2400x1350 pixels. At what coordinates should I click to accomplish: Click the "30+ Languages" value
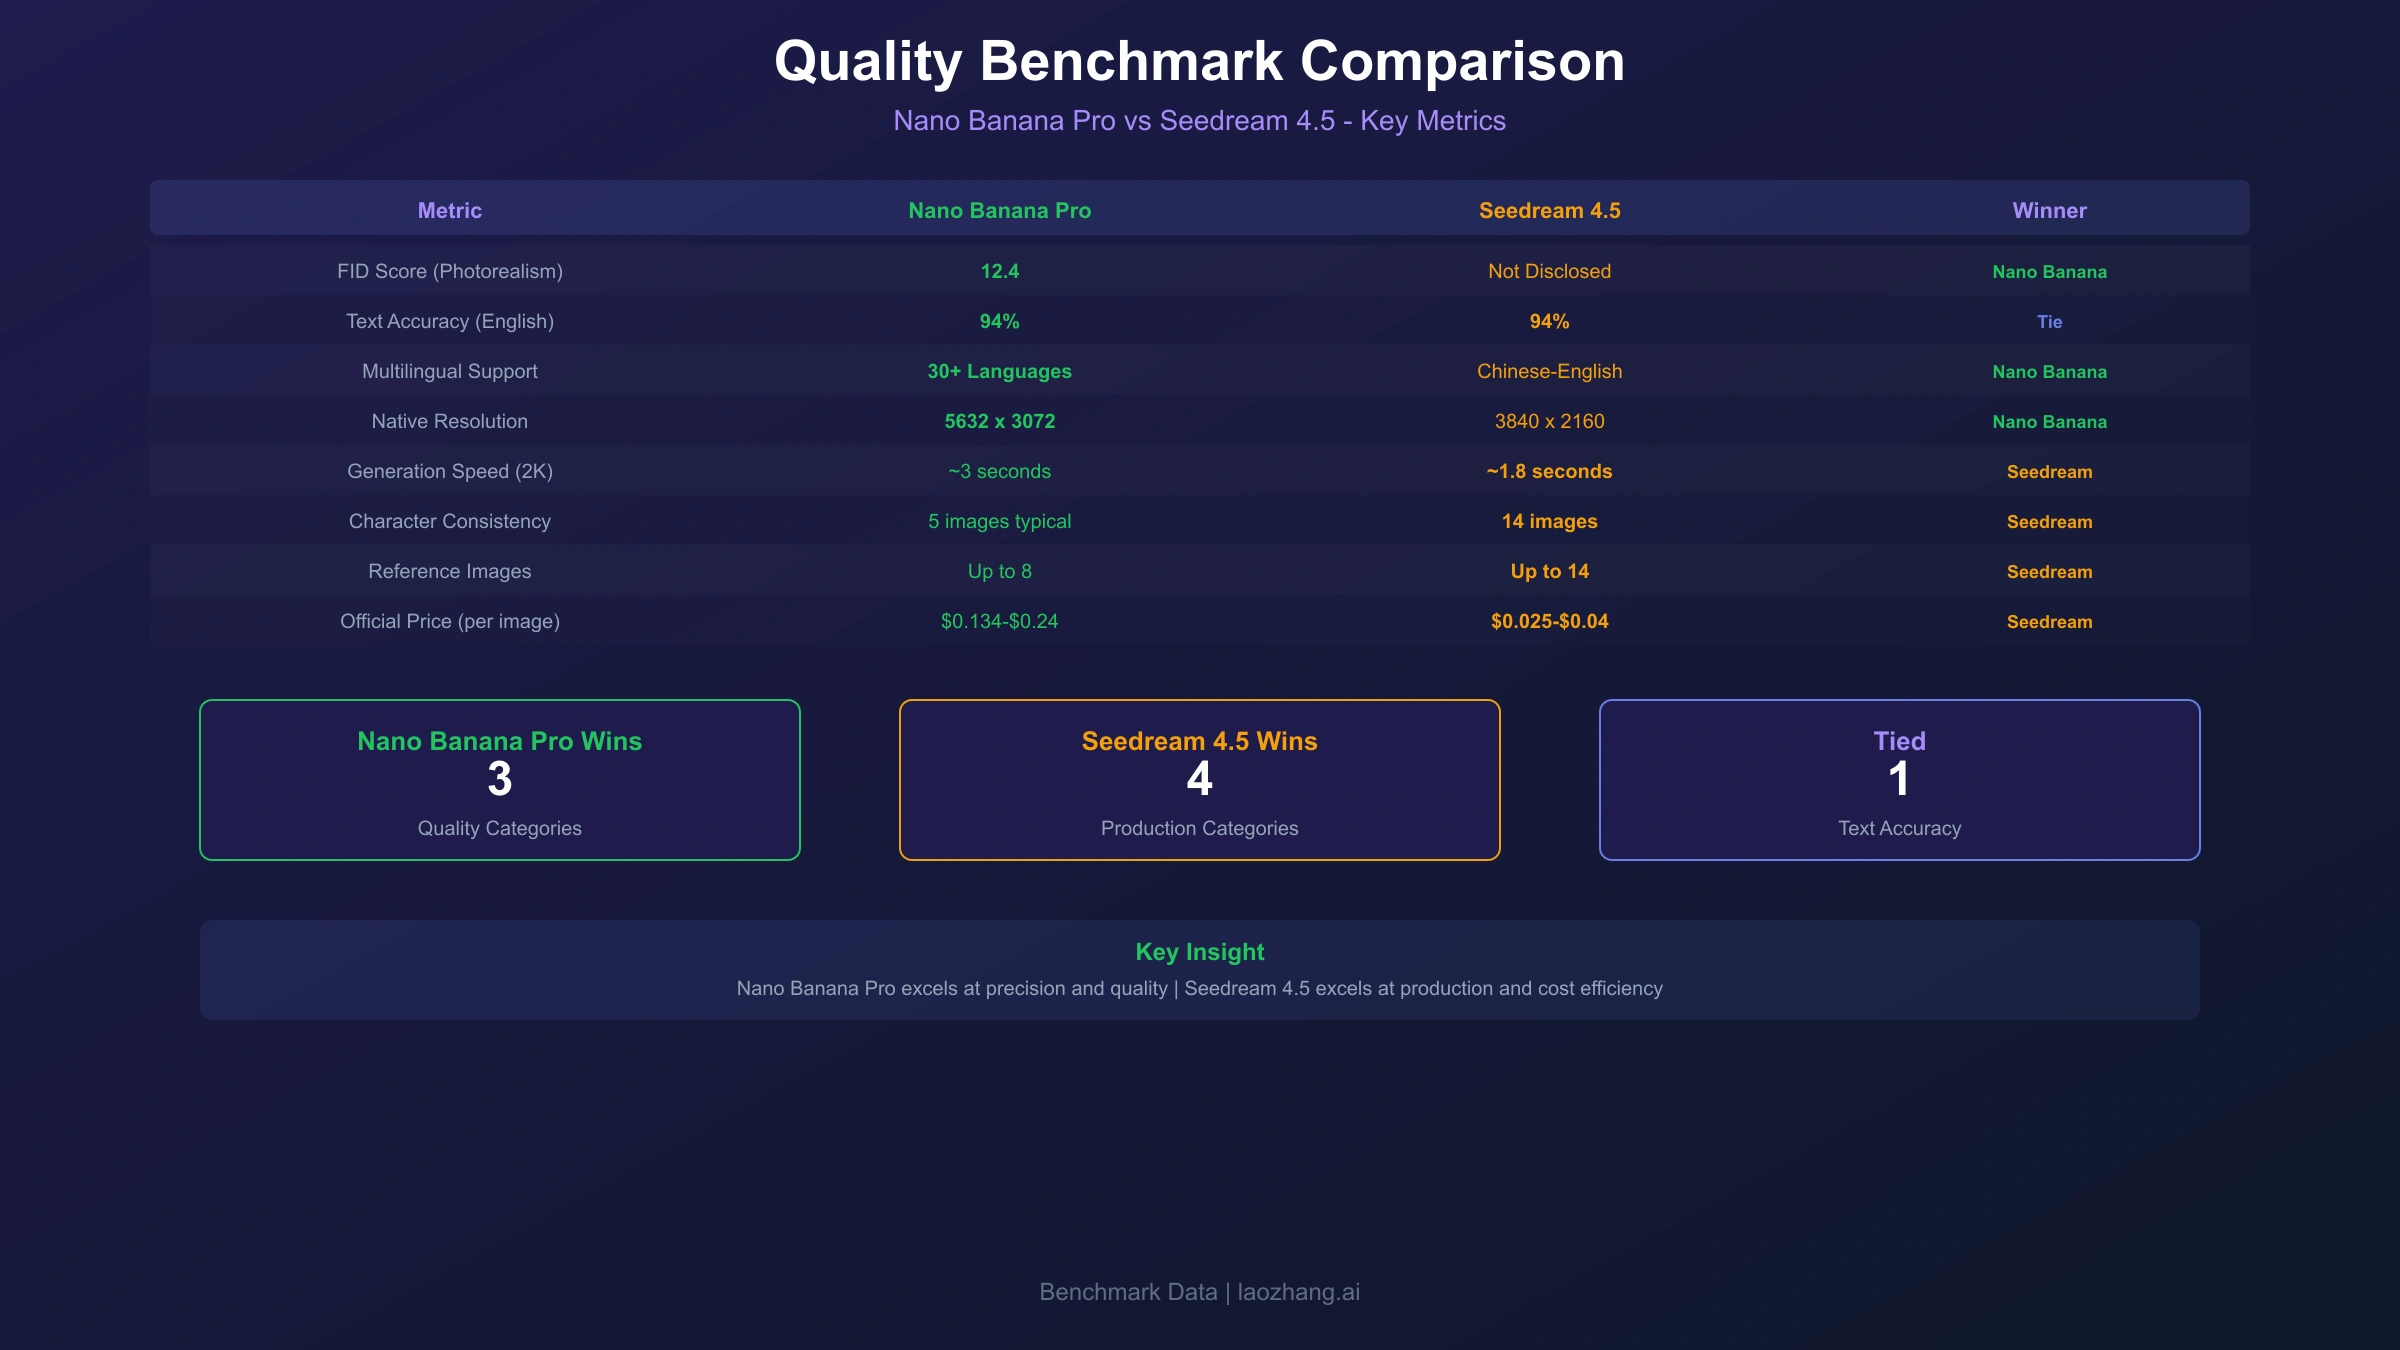click(1000, 371)
